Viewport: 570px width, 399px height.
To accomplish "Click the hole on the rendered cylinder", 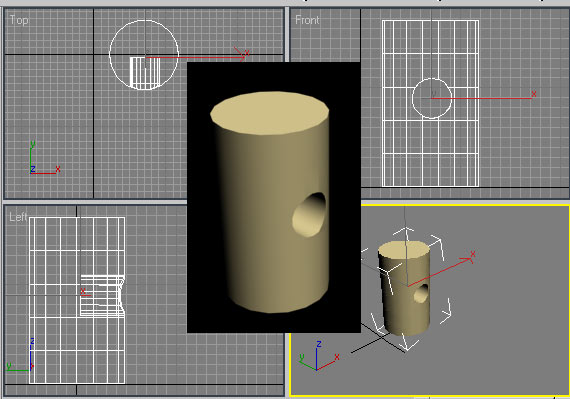I will tap(309, 215).
